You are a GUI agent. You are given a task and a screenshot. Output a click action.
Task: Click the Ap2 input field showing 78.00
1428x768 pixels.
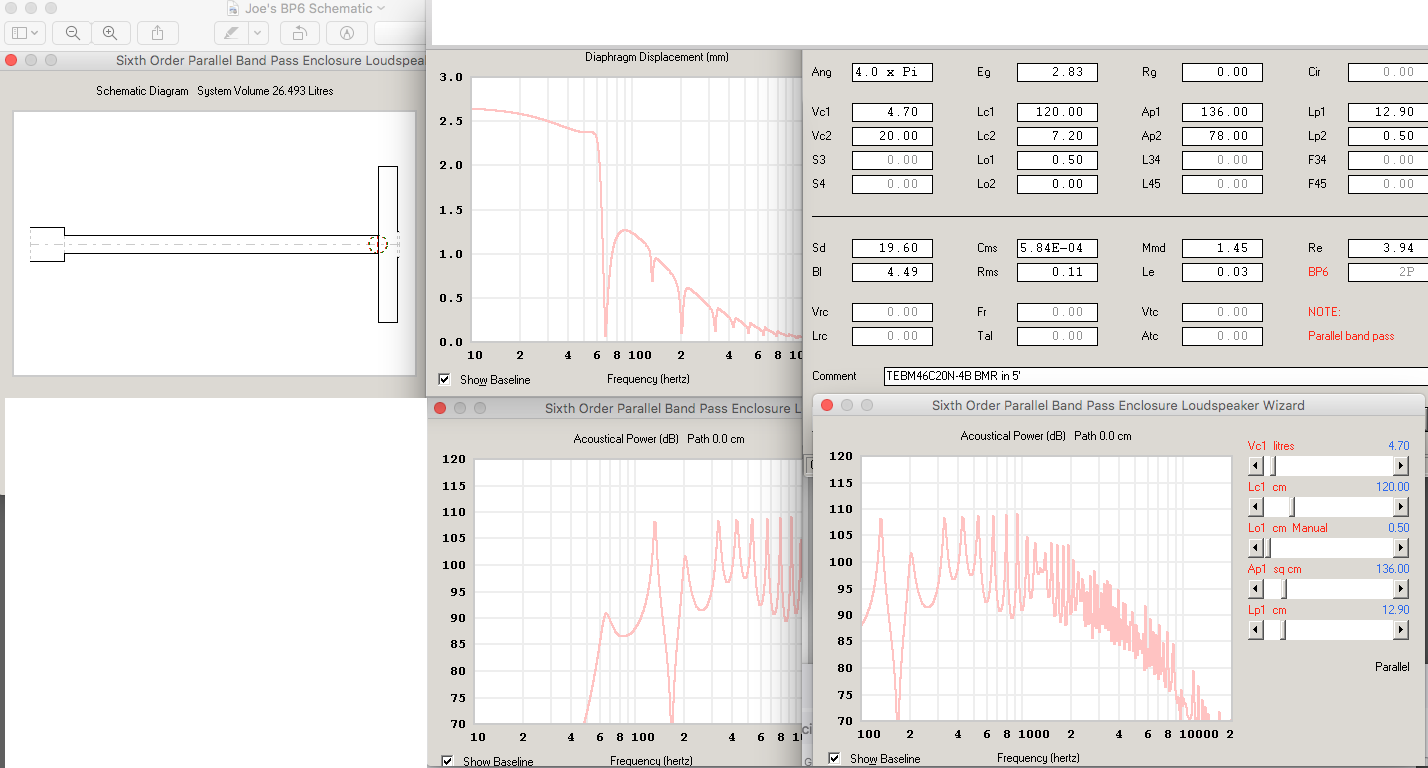point(1222,136)
